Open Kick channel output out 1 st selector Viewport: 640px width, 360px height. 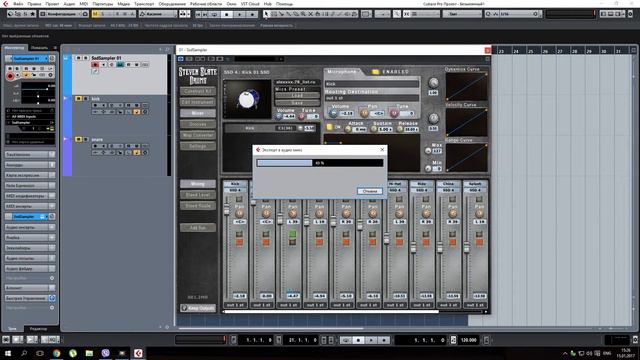(x=236, y=305)
